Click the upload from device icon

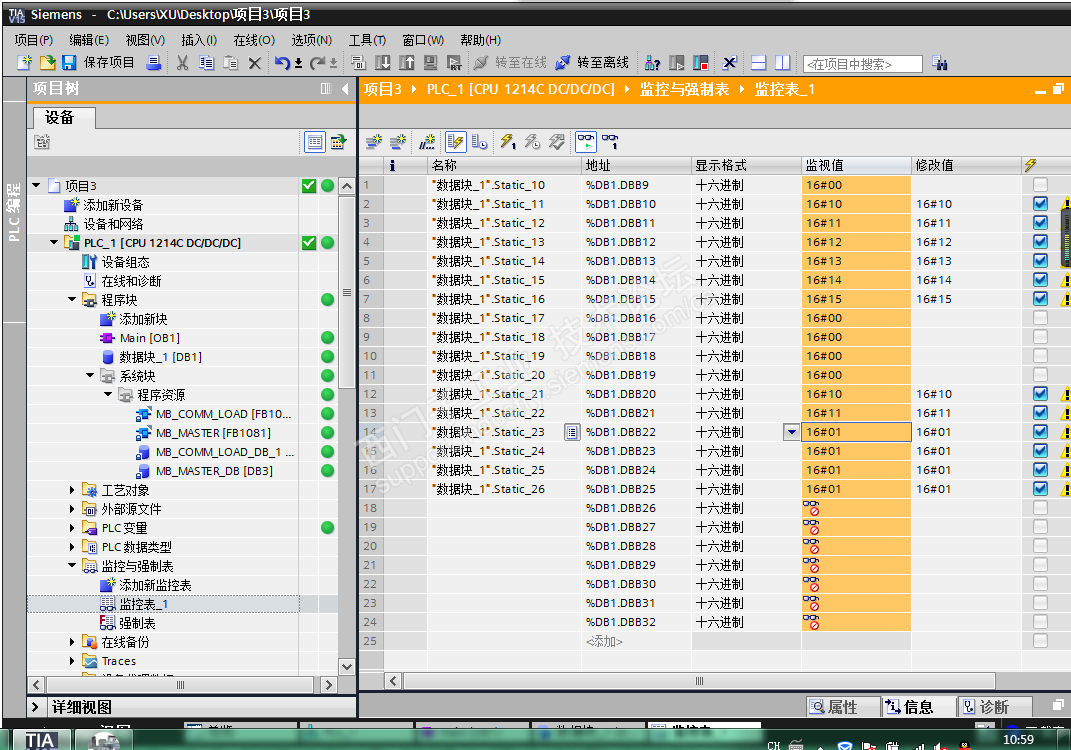[x=406, y=63]
